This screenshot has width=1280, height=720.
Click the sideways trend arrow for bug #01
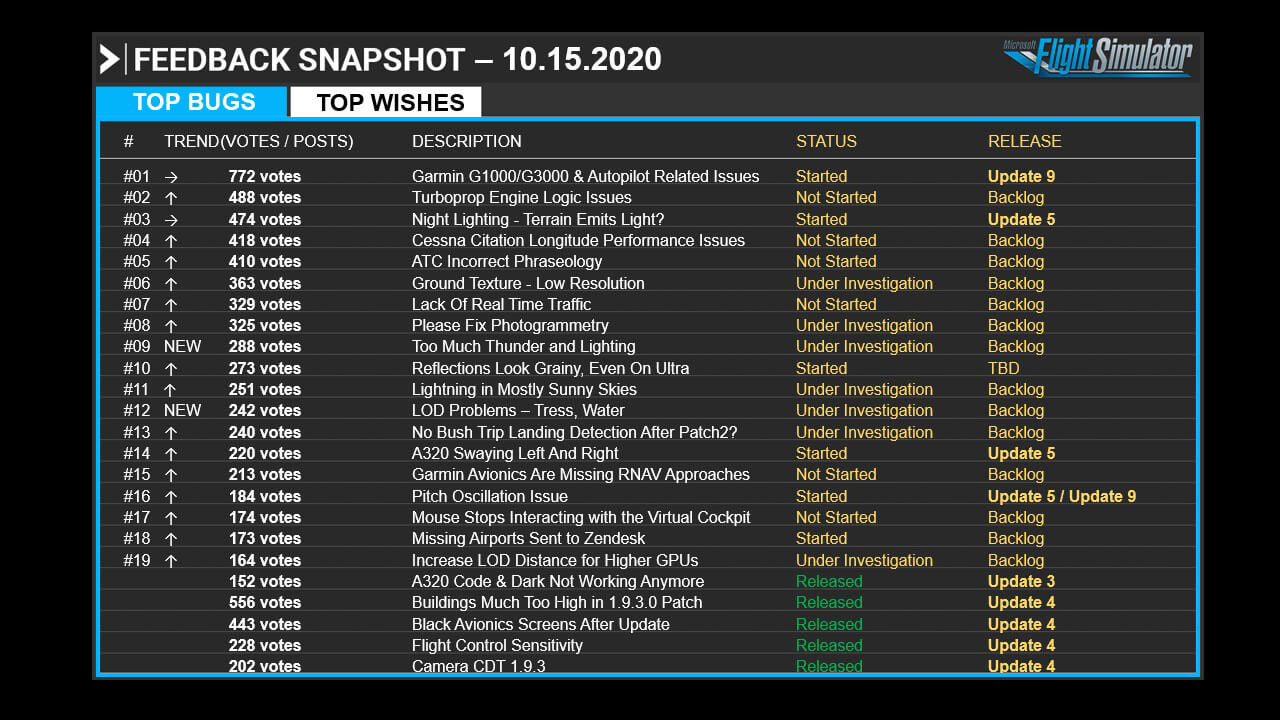pyautogui.click(x=171, y=177)
